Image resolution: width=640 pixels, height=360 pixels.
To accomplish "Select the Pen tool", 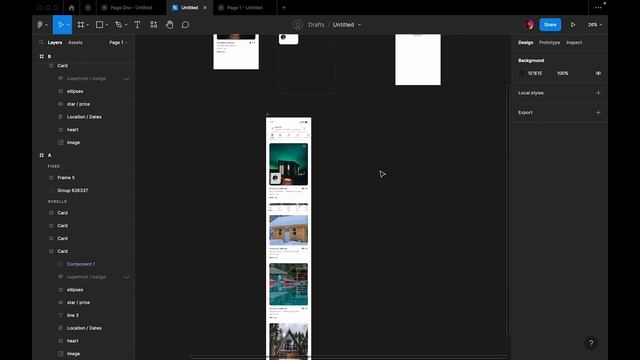I will click(118, 25).
